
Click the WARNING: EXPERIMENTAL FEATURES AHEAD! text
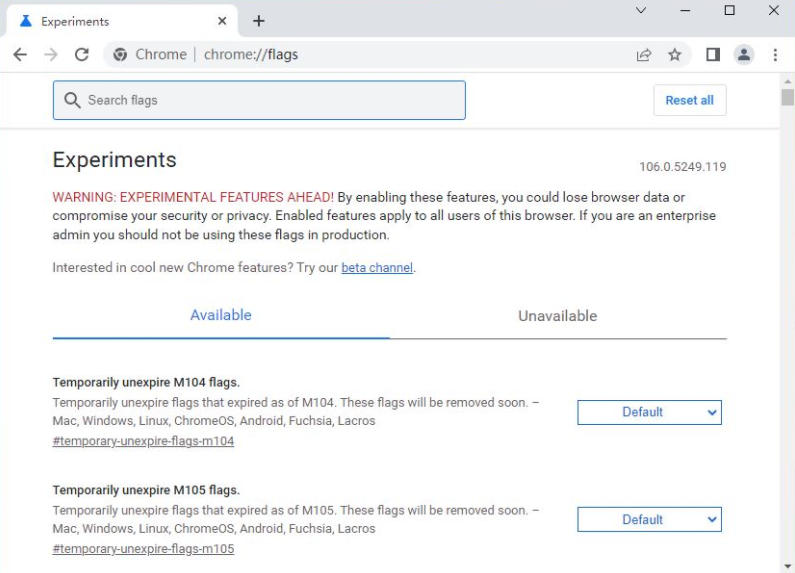tap(193, 197)
